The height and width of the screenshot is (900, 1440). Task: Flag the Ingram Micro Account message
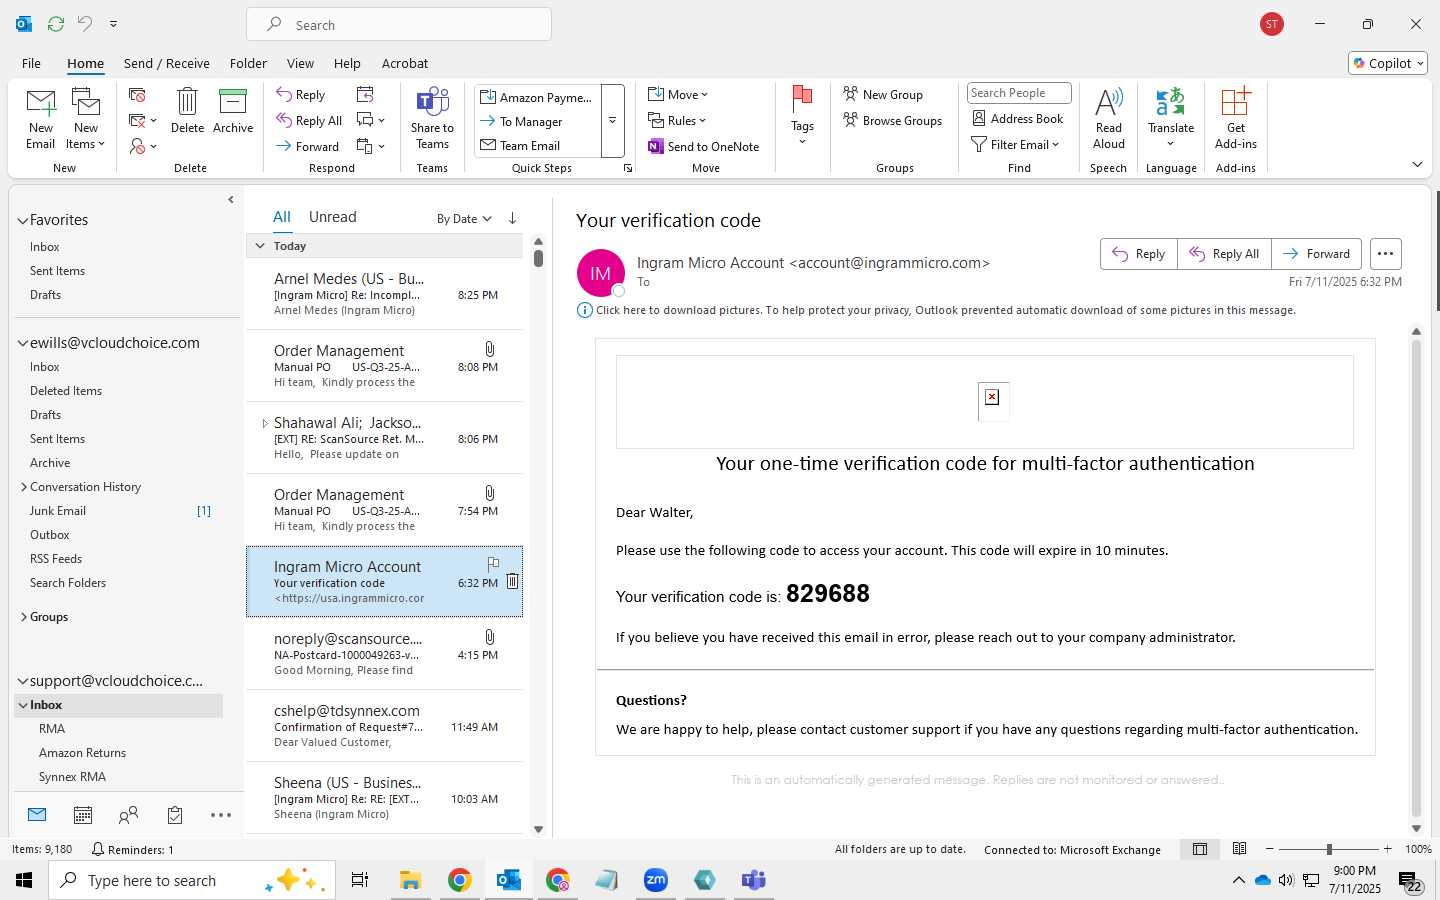(x=493, y=564)
